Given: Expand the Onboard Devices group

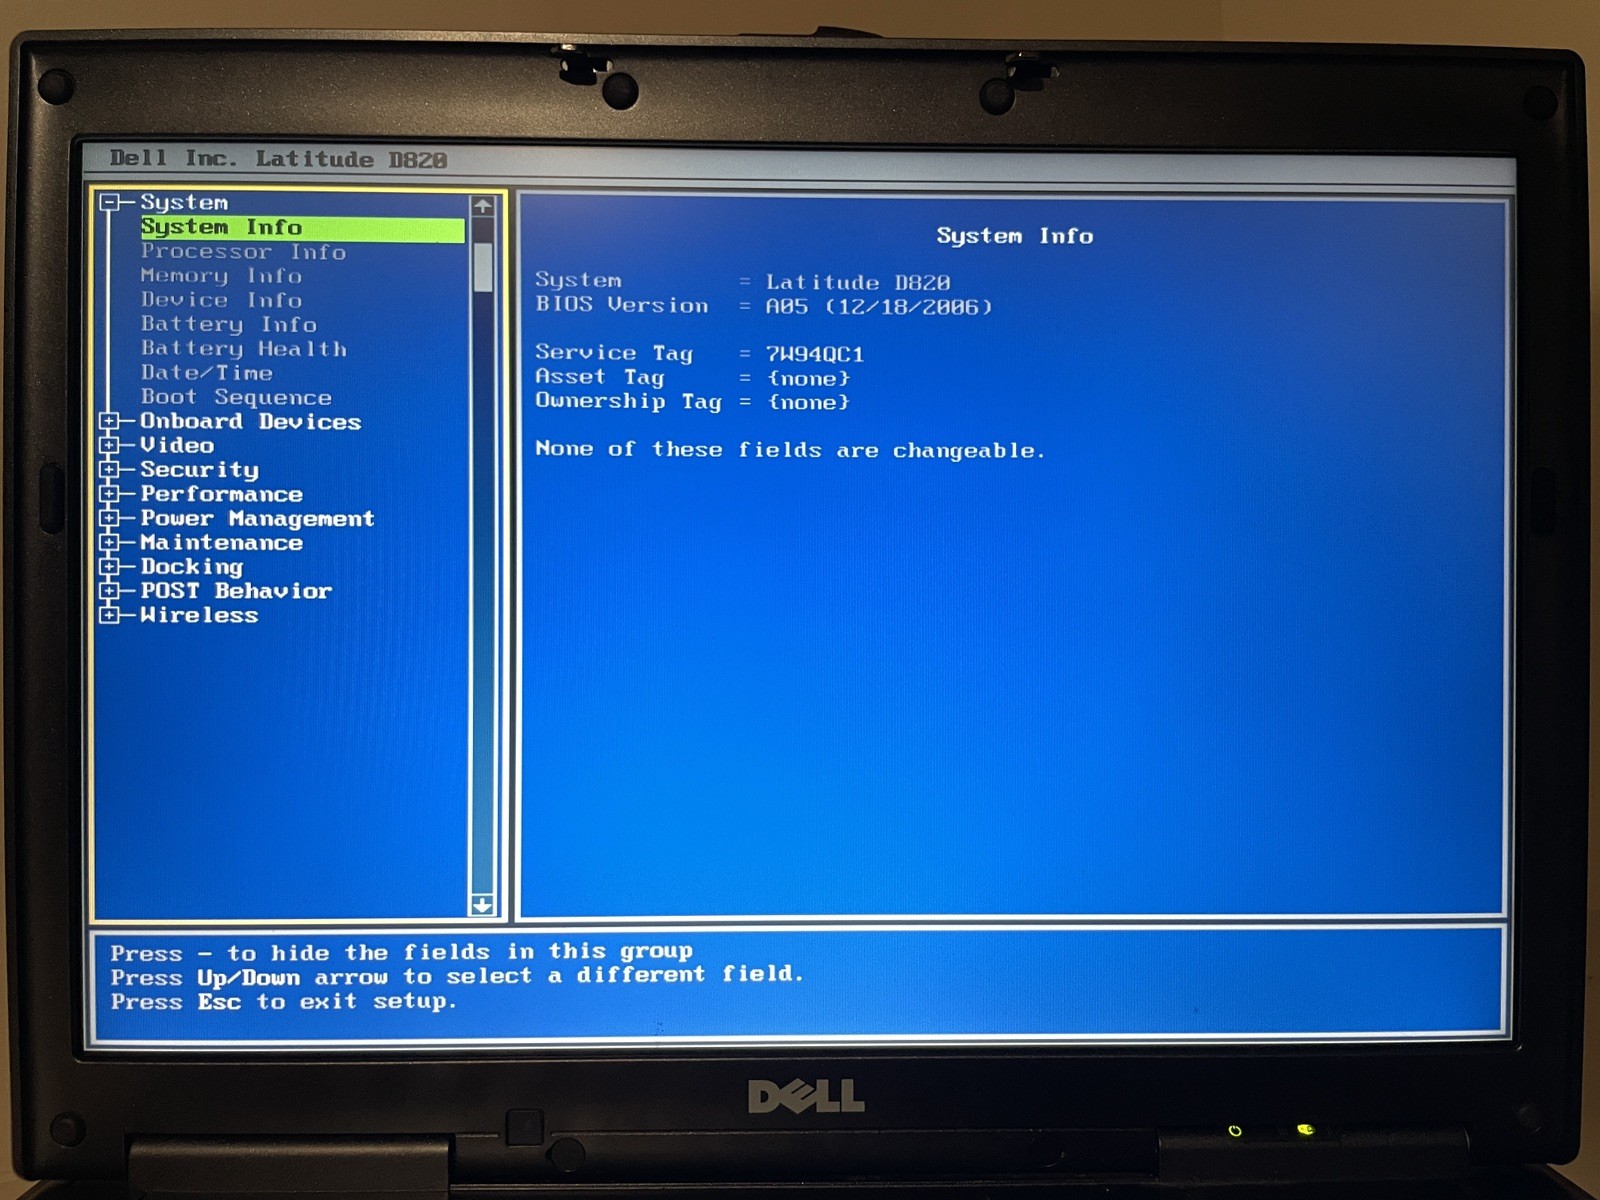Looking at the screenshot, I should [110, 421].
